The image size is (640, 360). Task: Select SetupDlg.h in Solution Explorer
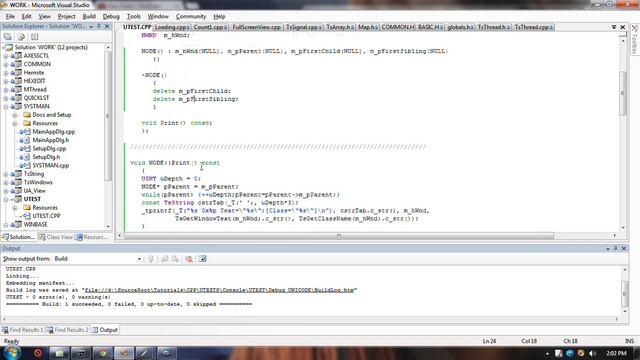coord(46,157)
